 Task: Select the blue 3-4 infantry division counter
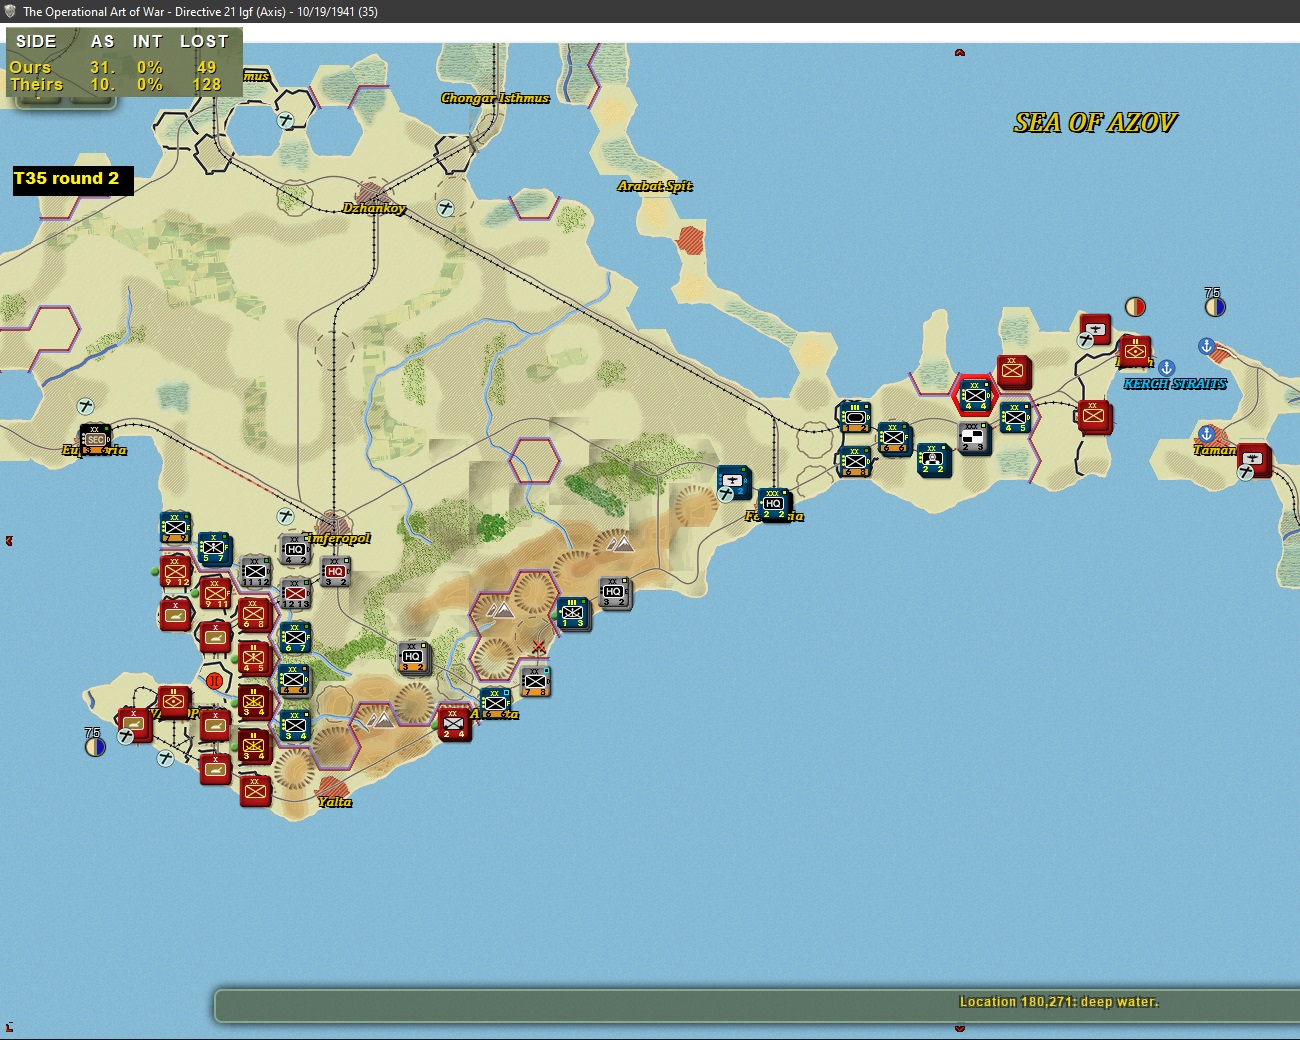click(295, 725)
